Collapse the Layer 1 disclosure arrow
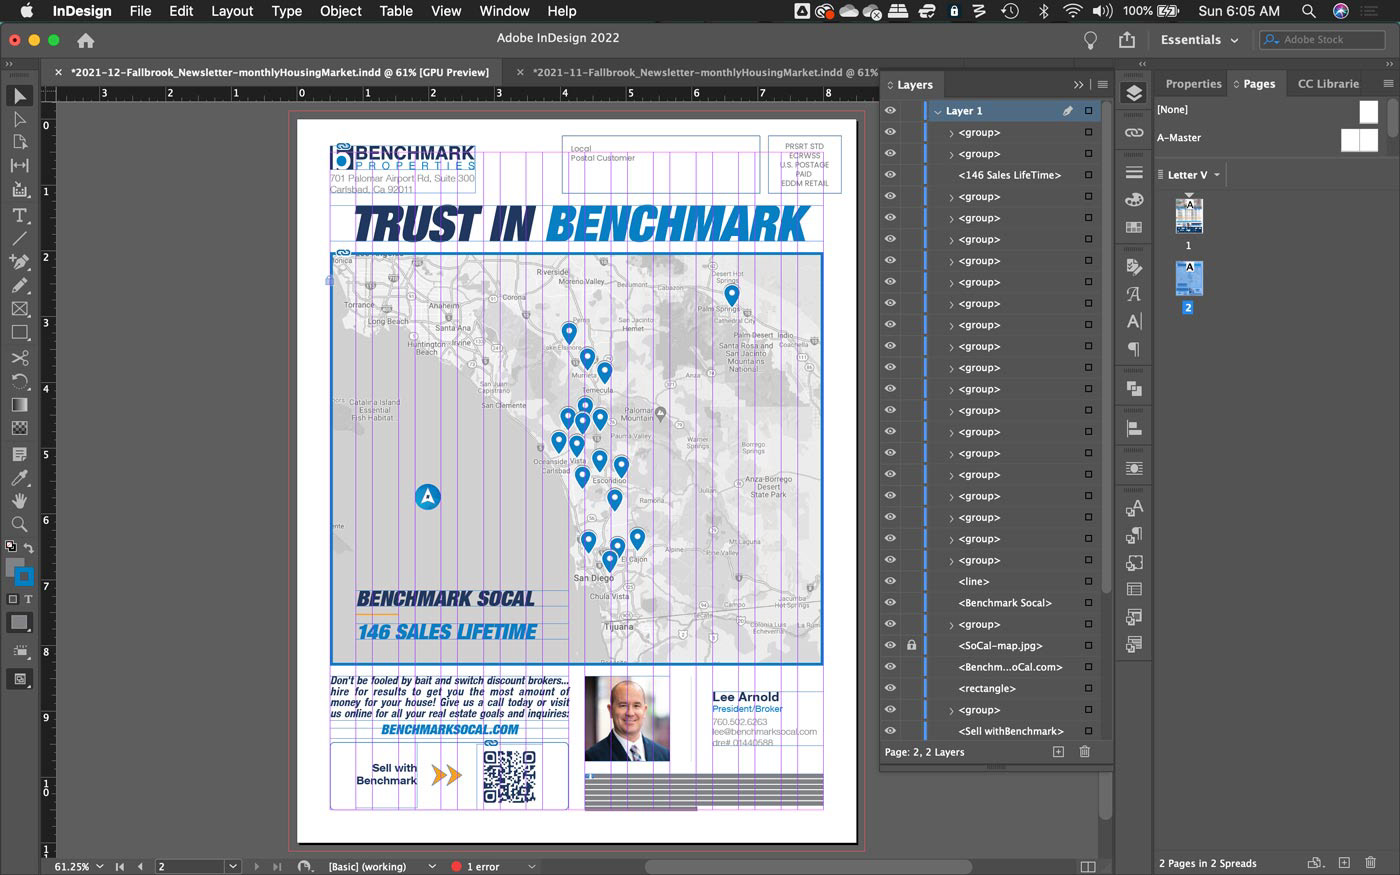This screenshot has width=1400, height=875. point(937,111)
